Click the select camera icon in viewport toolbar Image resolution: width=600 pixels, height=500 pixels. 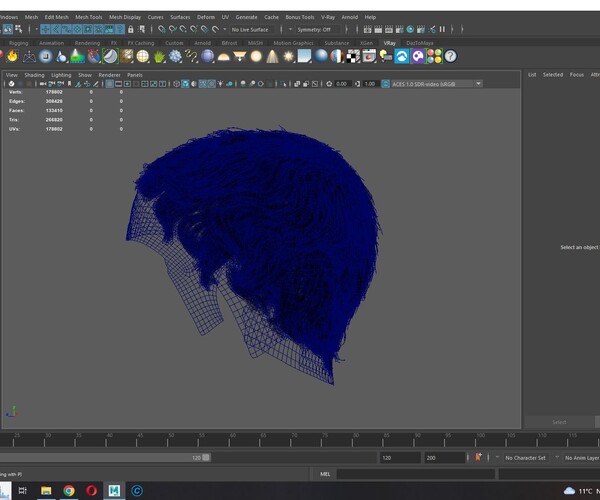[x=43, y=84]
